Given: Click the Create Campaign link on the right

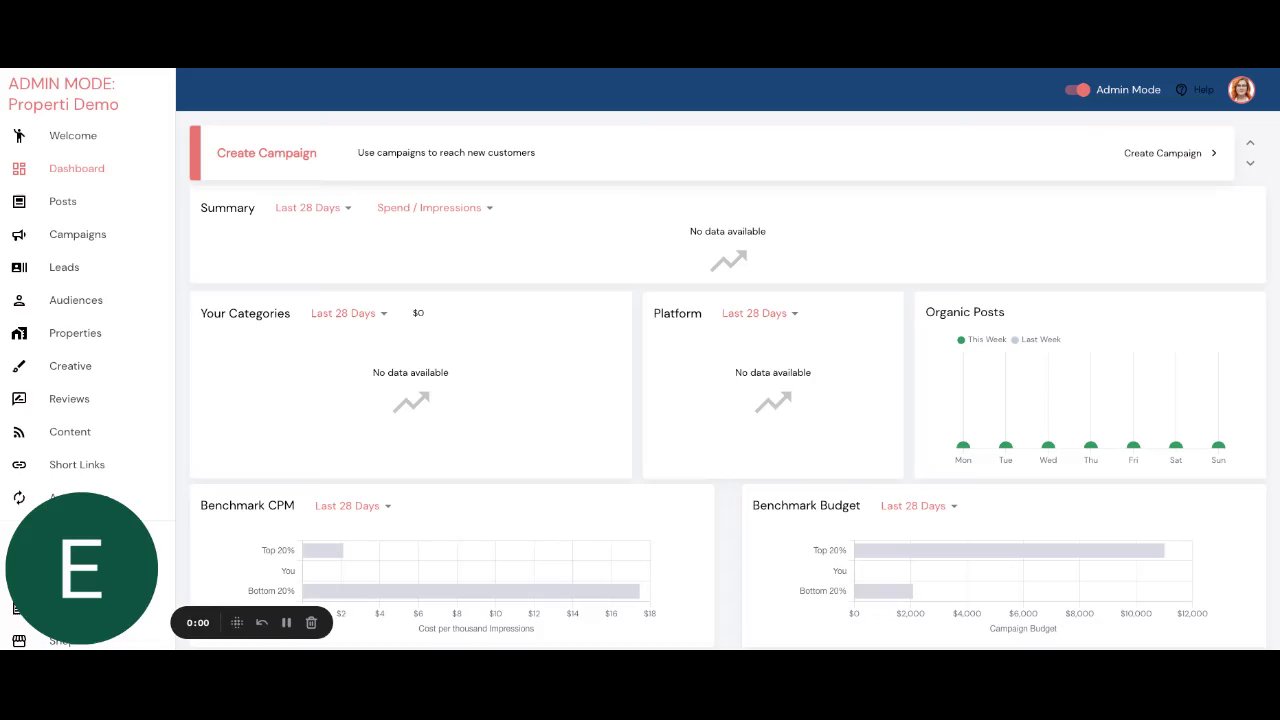Looking at the screenshot, I should [x=1170, y=154].
